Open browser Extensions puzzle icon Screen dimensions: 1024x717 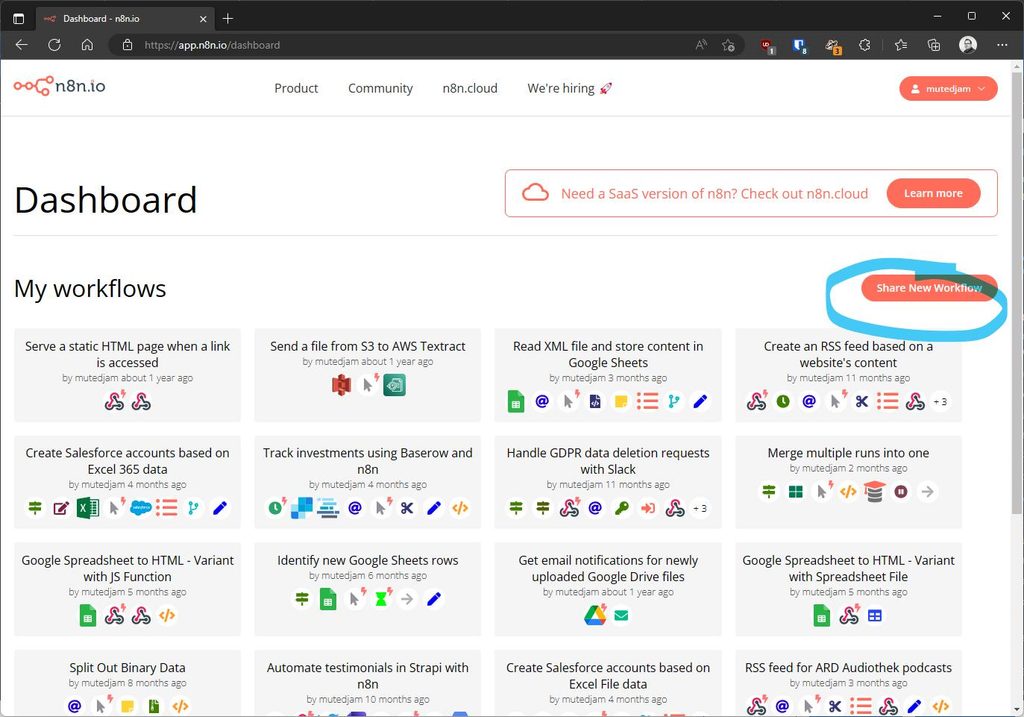click(x=865, y=45)
